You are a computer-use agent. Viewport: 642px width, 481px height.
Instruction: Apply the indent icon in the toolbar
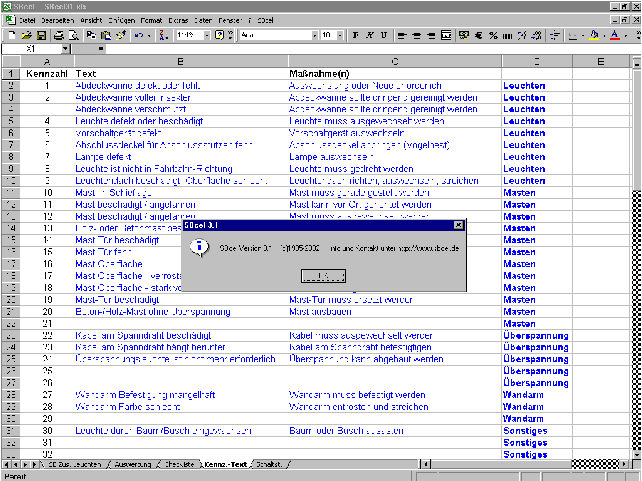(x=555, y=36)
